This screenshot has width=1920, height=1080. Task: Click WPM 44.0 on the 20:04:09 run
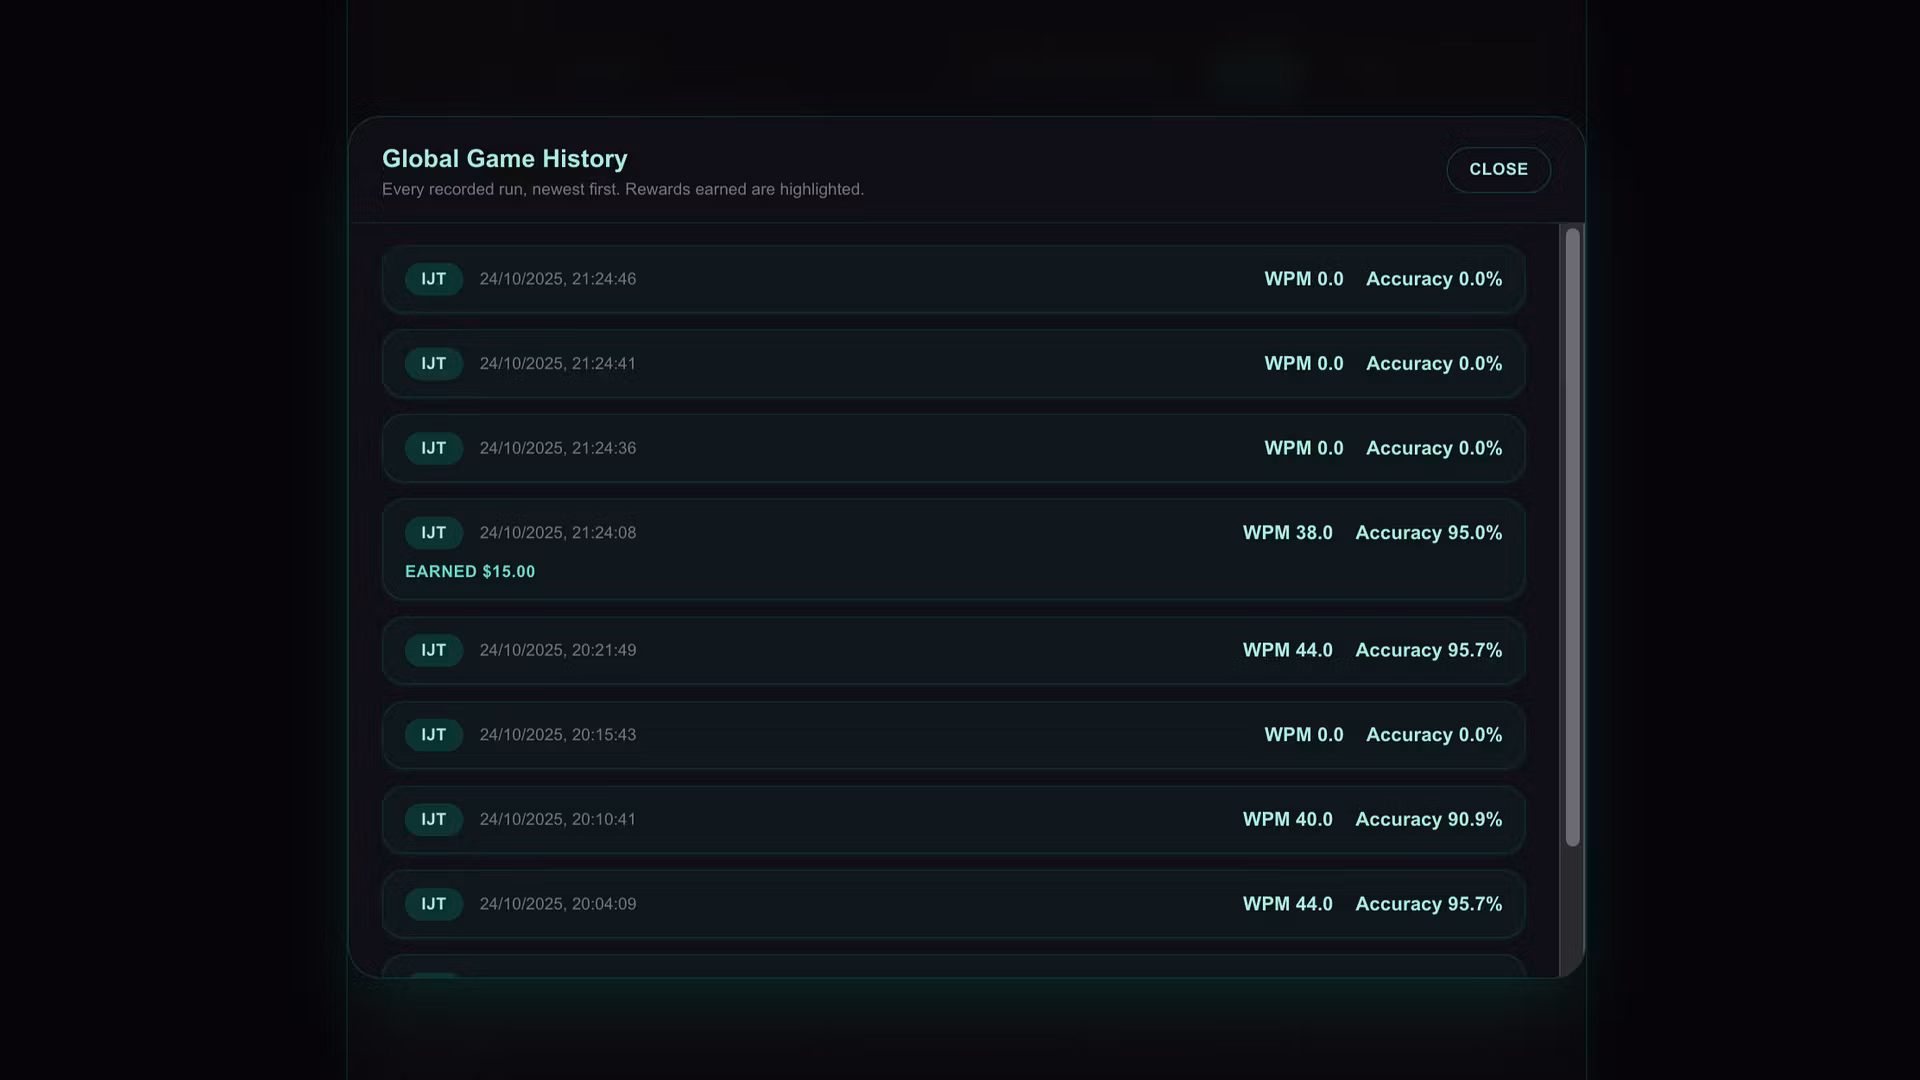coord(1287,904)
